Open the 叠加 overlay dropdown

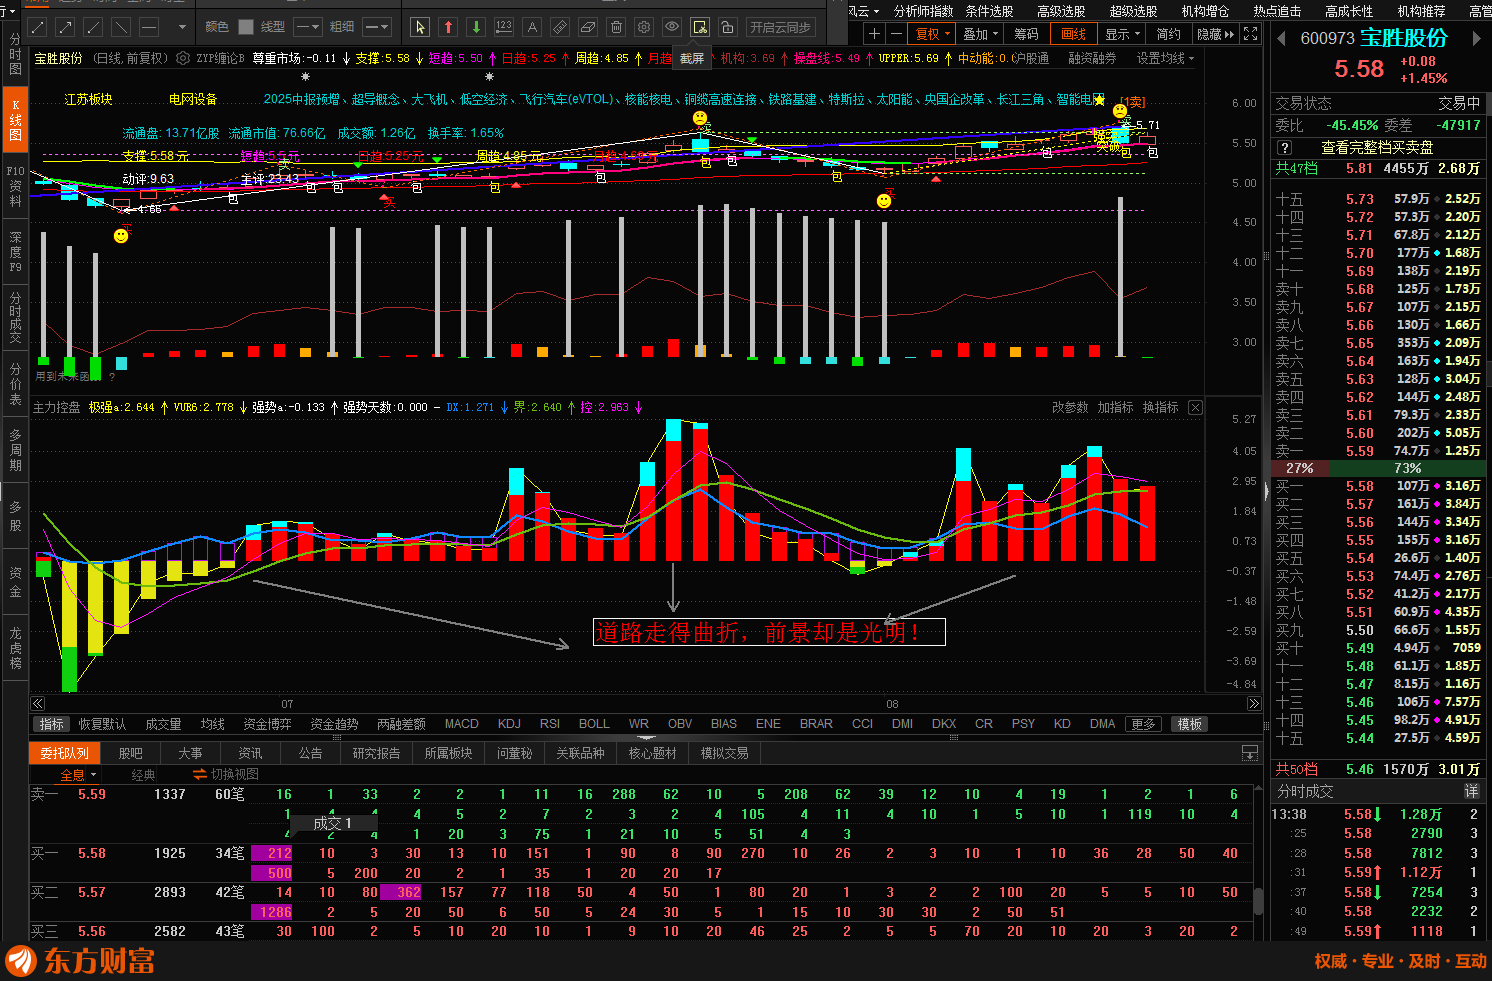(x=980, y=34)
